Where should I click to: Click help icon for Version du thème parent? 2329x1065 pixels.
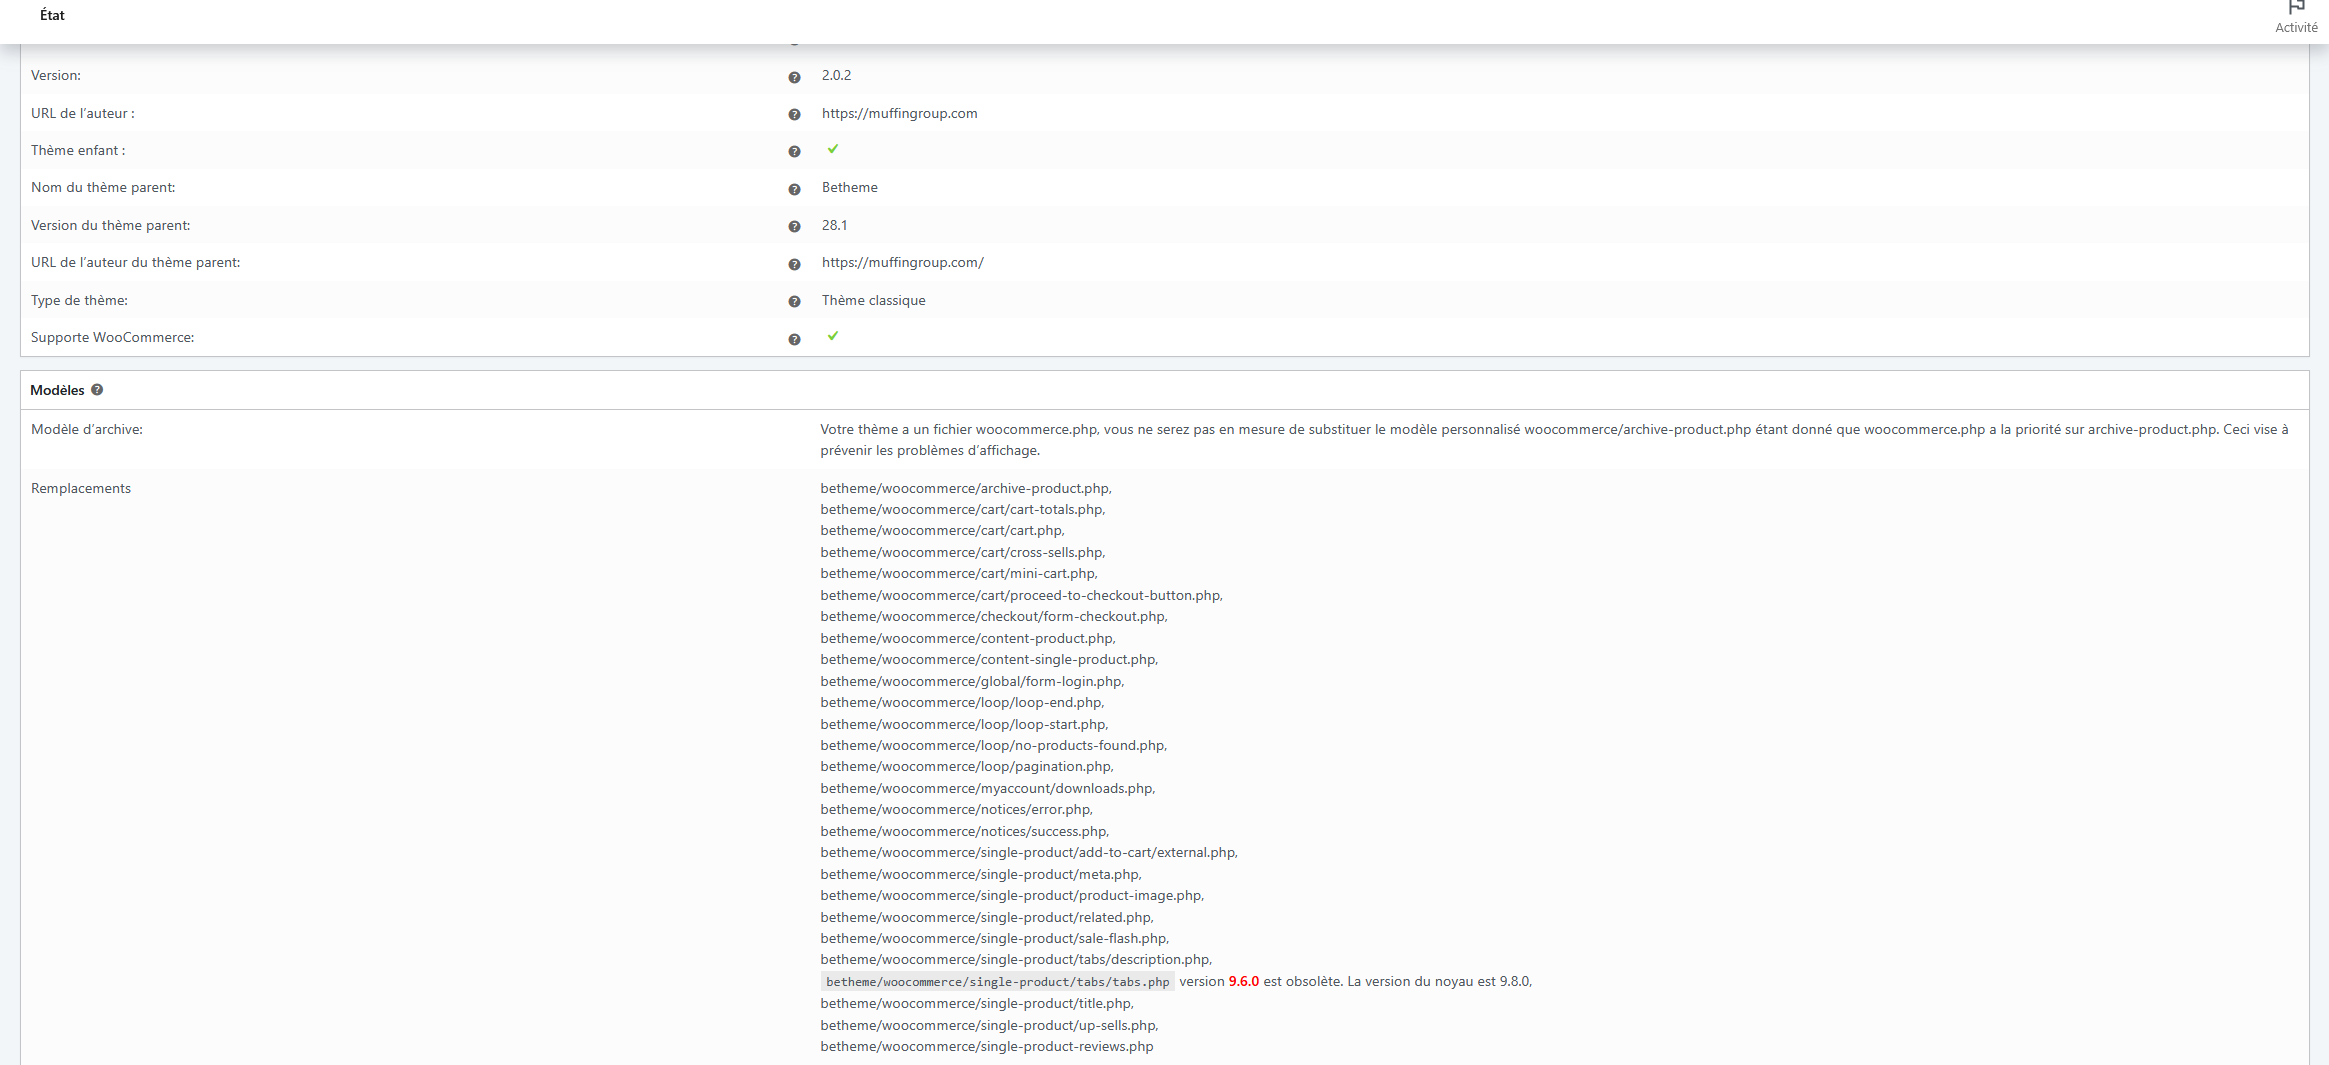point(794,227)
